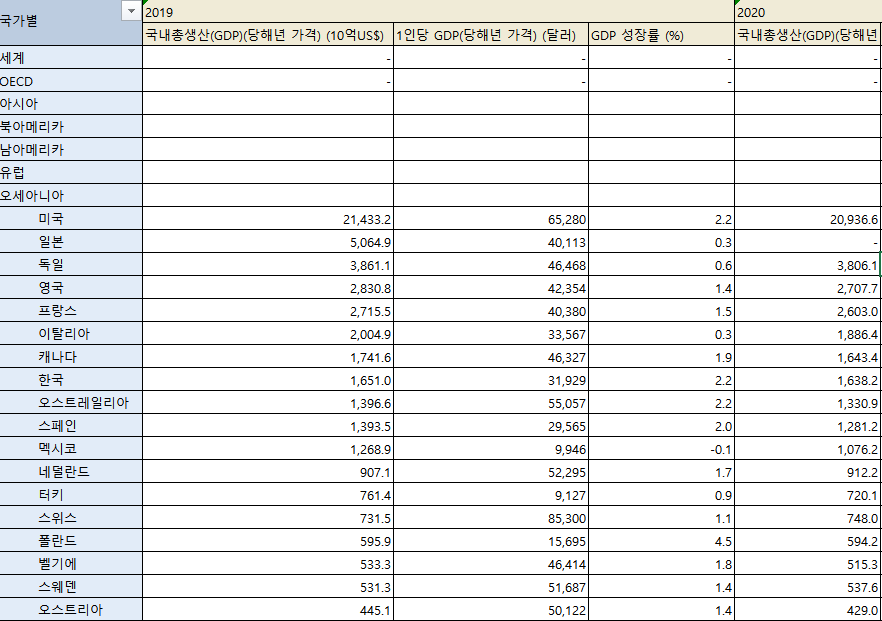This screenshot has height=621, width=882.
Task: Select the 북아메리카 row label
Action: point(71,127)
